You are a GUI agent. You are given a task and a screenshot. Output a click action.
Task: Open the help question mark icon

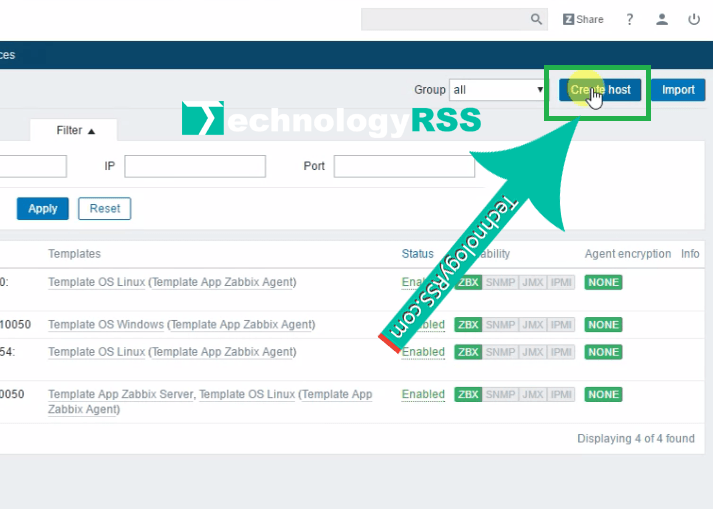click(x=629, y=19)
